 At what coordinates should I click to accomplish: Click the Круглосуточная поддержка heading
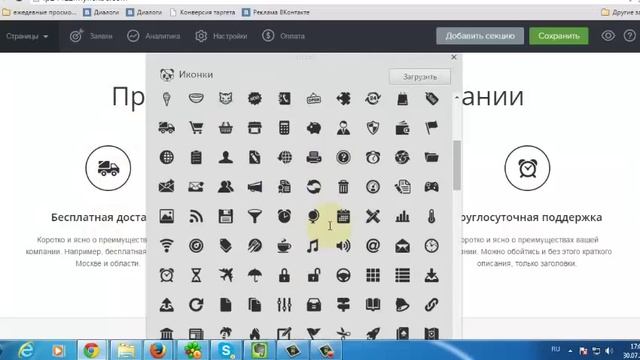[x=531, y=217]
